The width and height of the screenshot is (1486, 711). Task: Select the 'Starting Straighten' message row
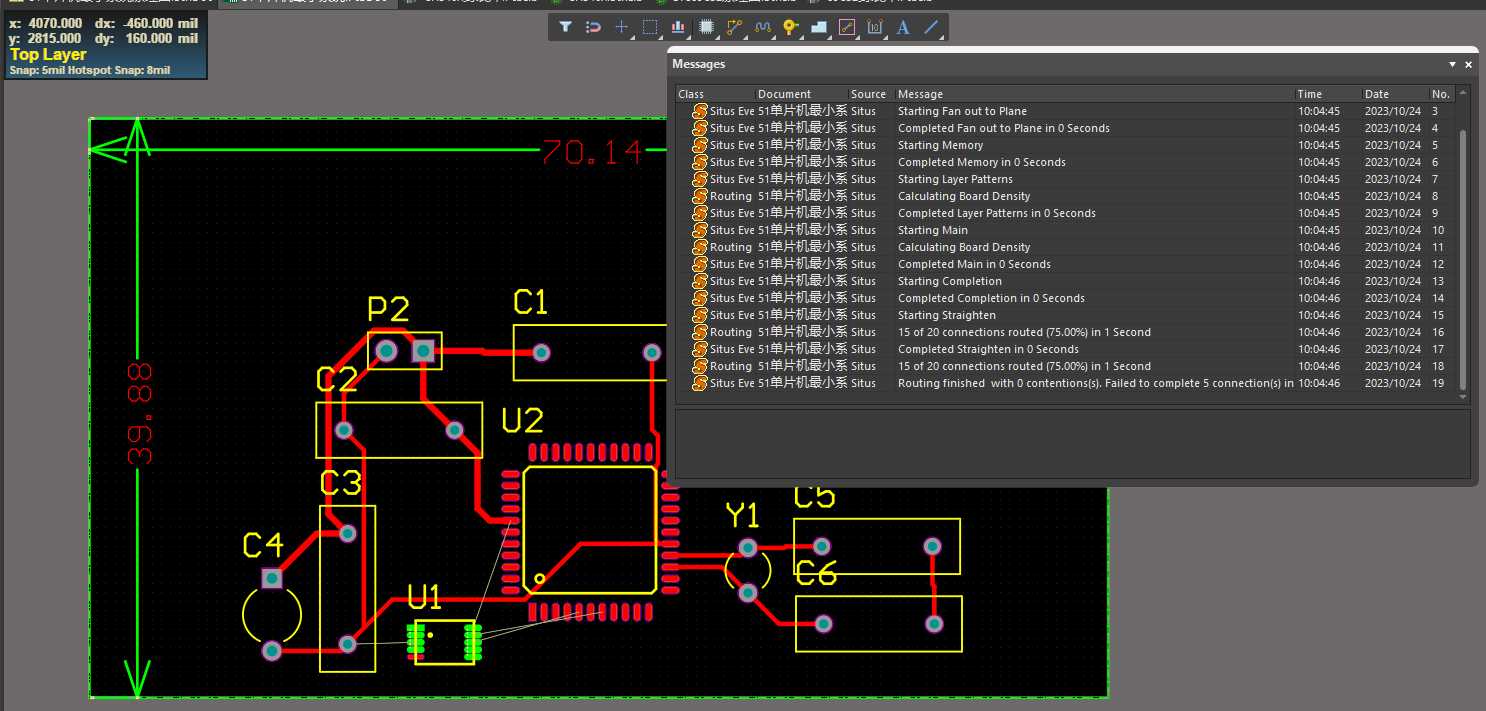(x=1066, y=315)
